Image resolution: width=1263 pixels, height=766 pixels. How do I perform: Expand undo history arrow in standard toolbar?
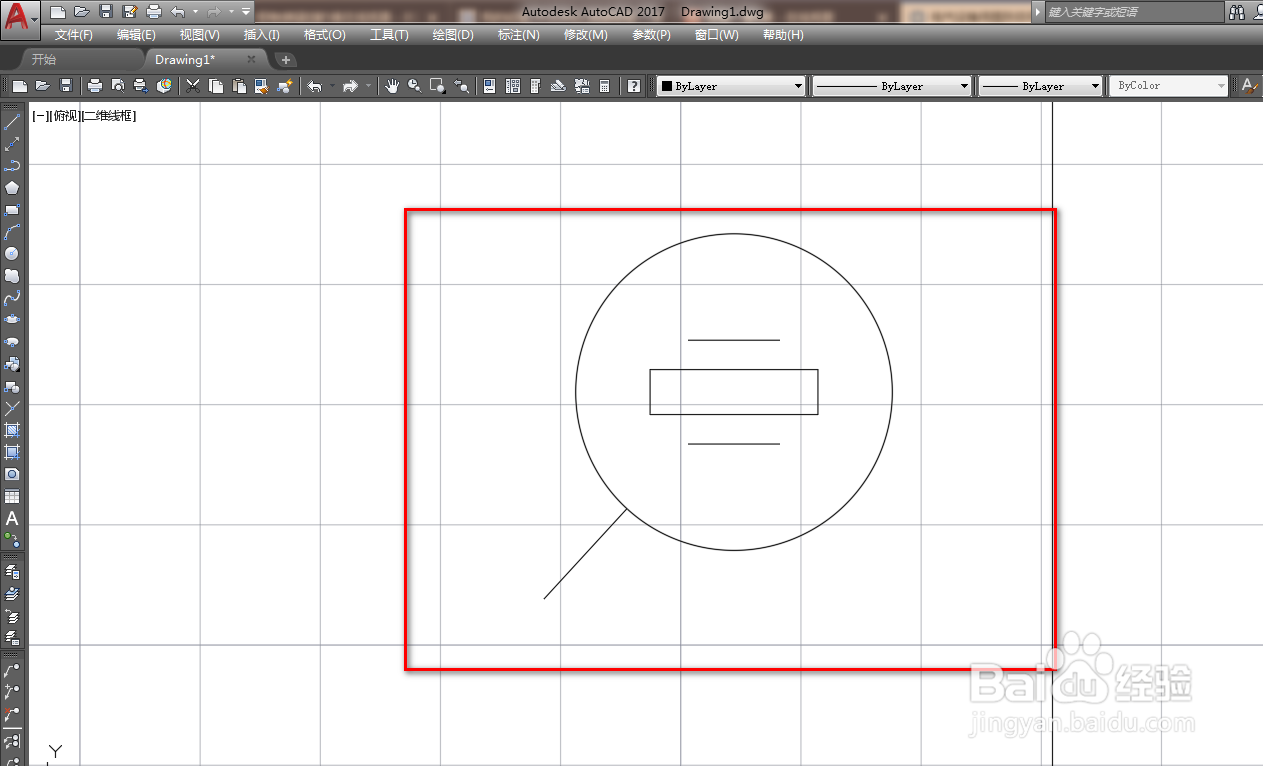tap(331, 86)
